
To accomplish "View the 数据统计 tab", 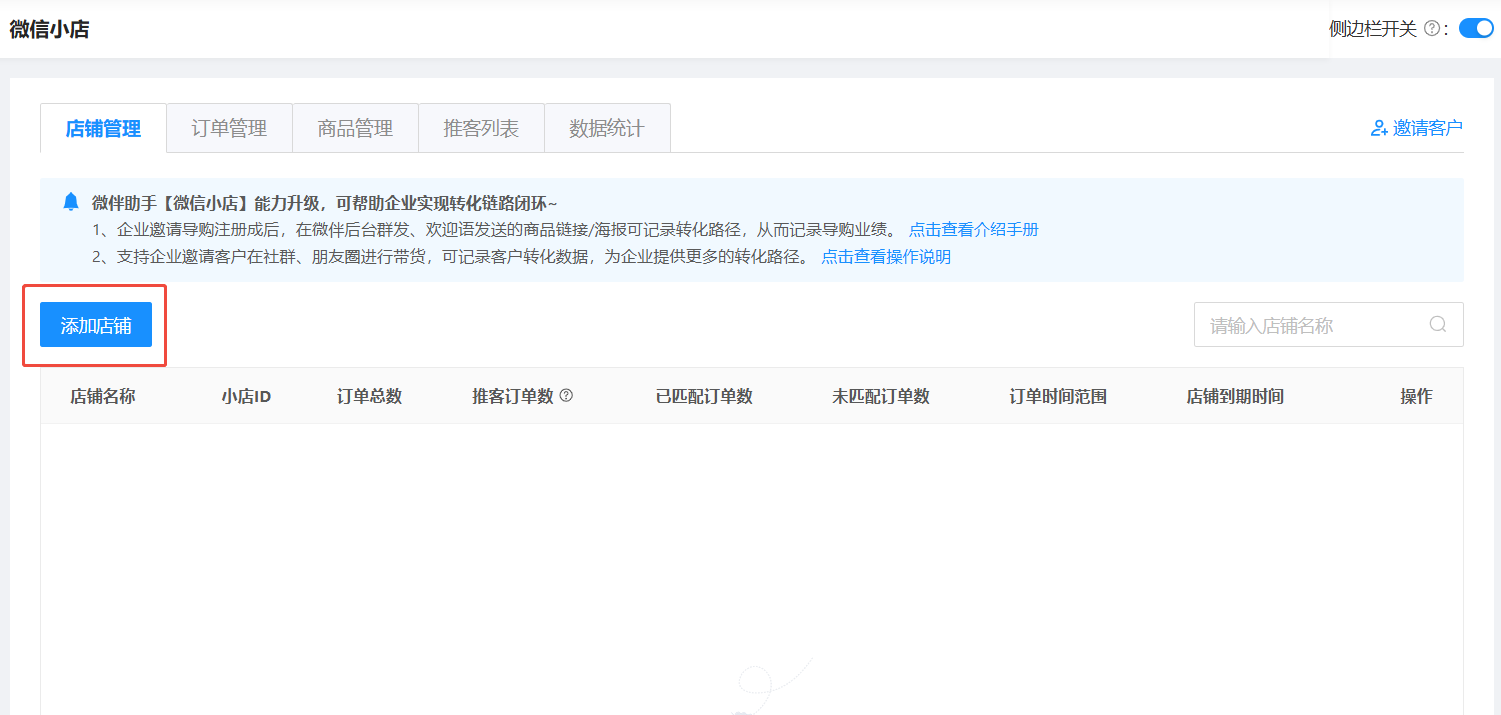I will (x=607, y=129).
